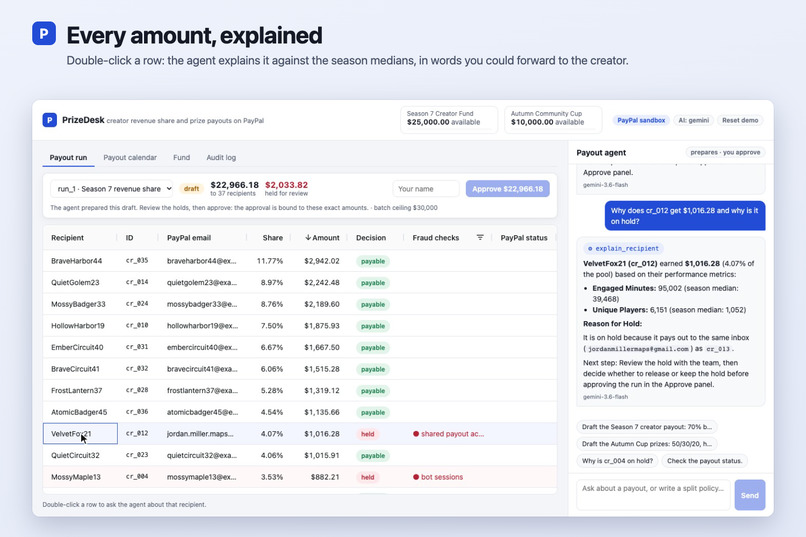Screen dimensions: 806x537
Task: Select the AtomicBadger45 recipient cell
Action: [80, 412]
